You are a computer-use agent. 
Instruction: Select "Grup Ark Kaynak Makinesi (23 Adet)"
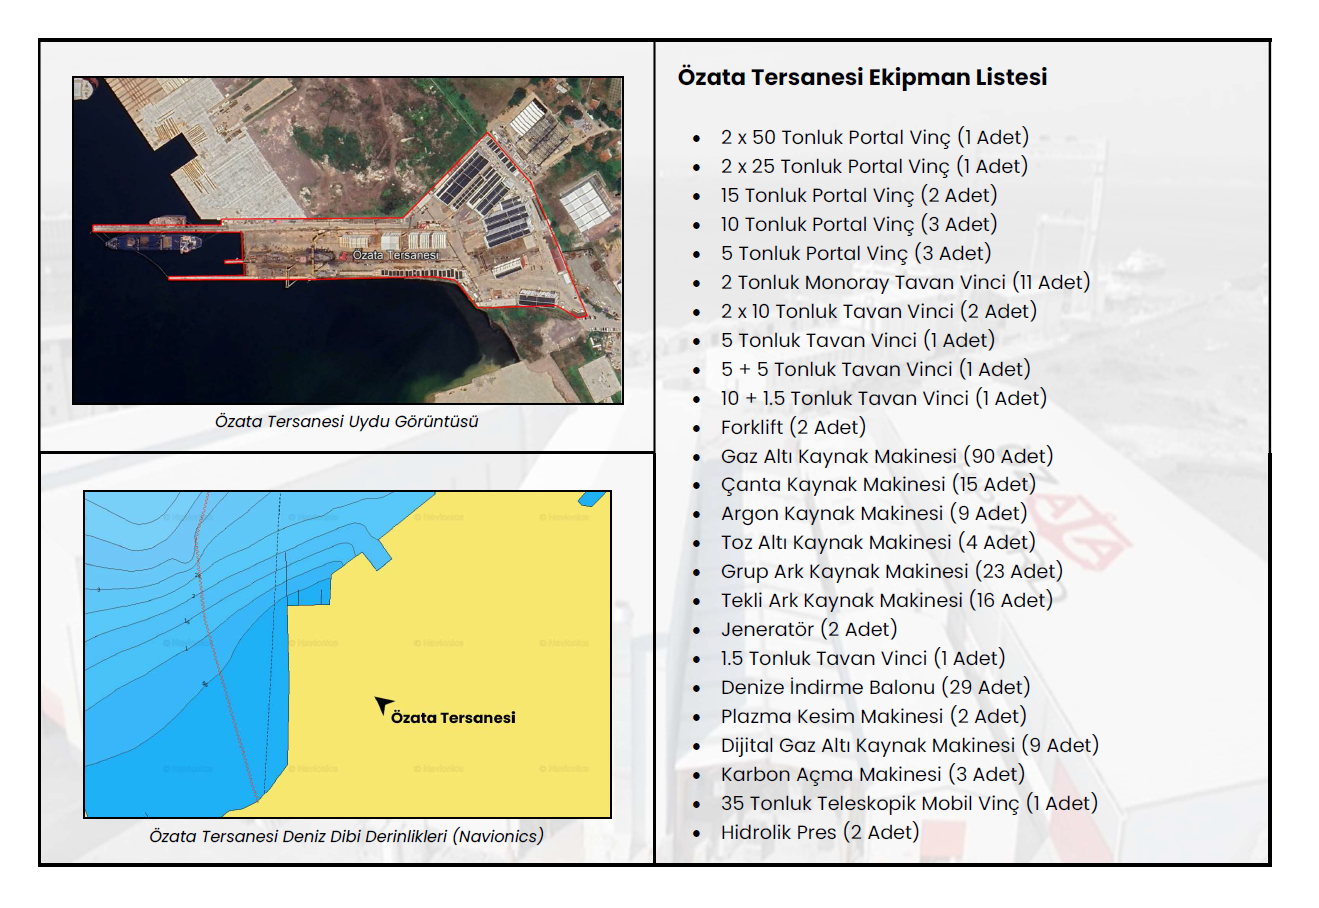(x=892, y=571)
